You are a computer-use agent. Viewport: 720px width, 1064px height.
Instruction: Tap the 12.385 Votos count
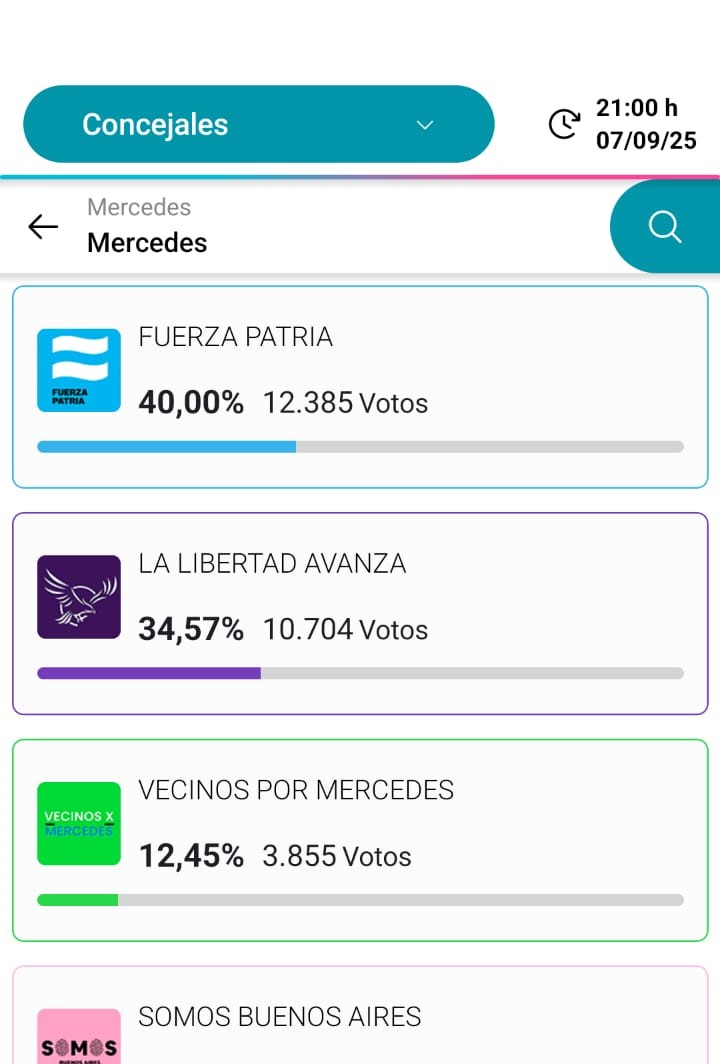click(345, 403)
